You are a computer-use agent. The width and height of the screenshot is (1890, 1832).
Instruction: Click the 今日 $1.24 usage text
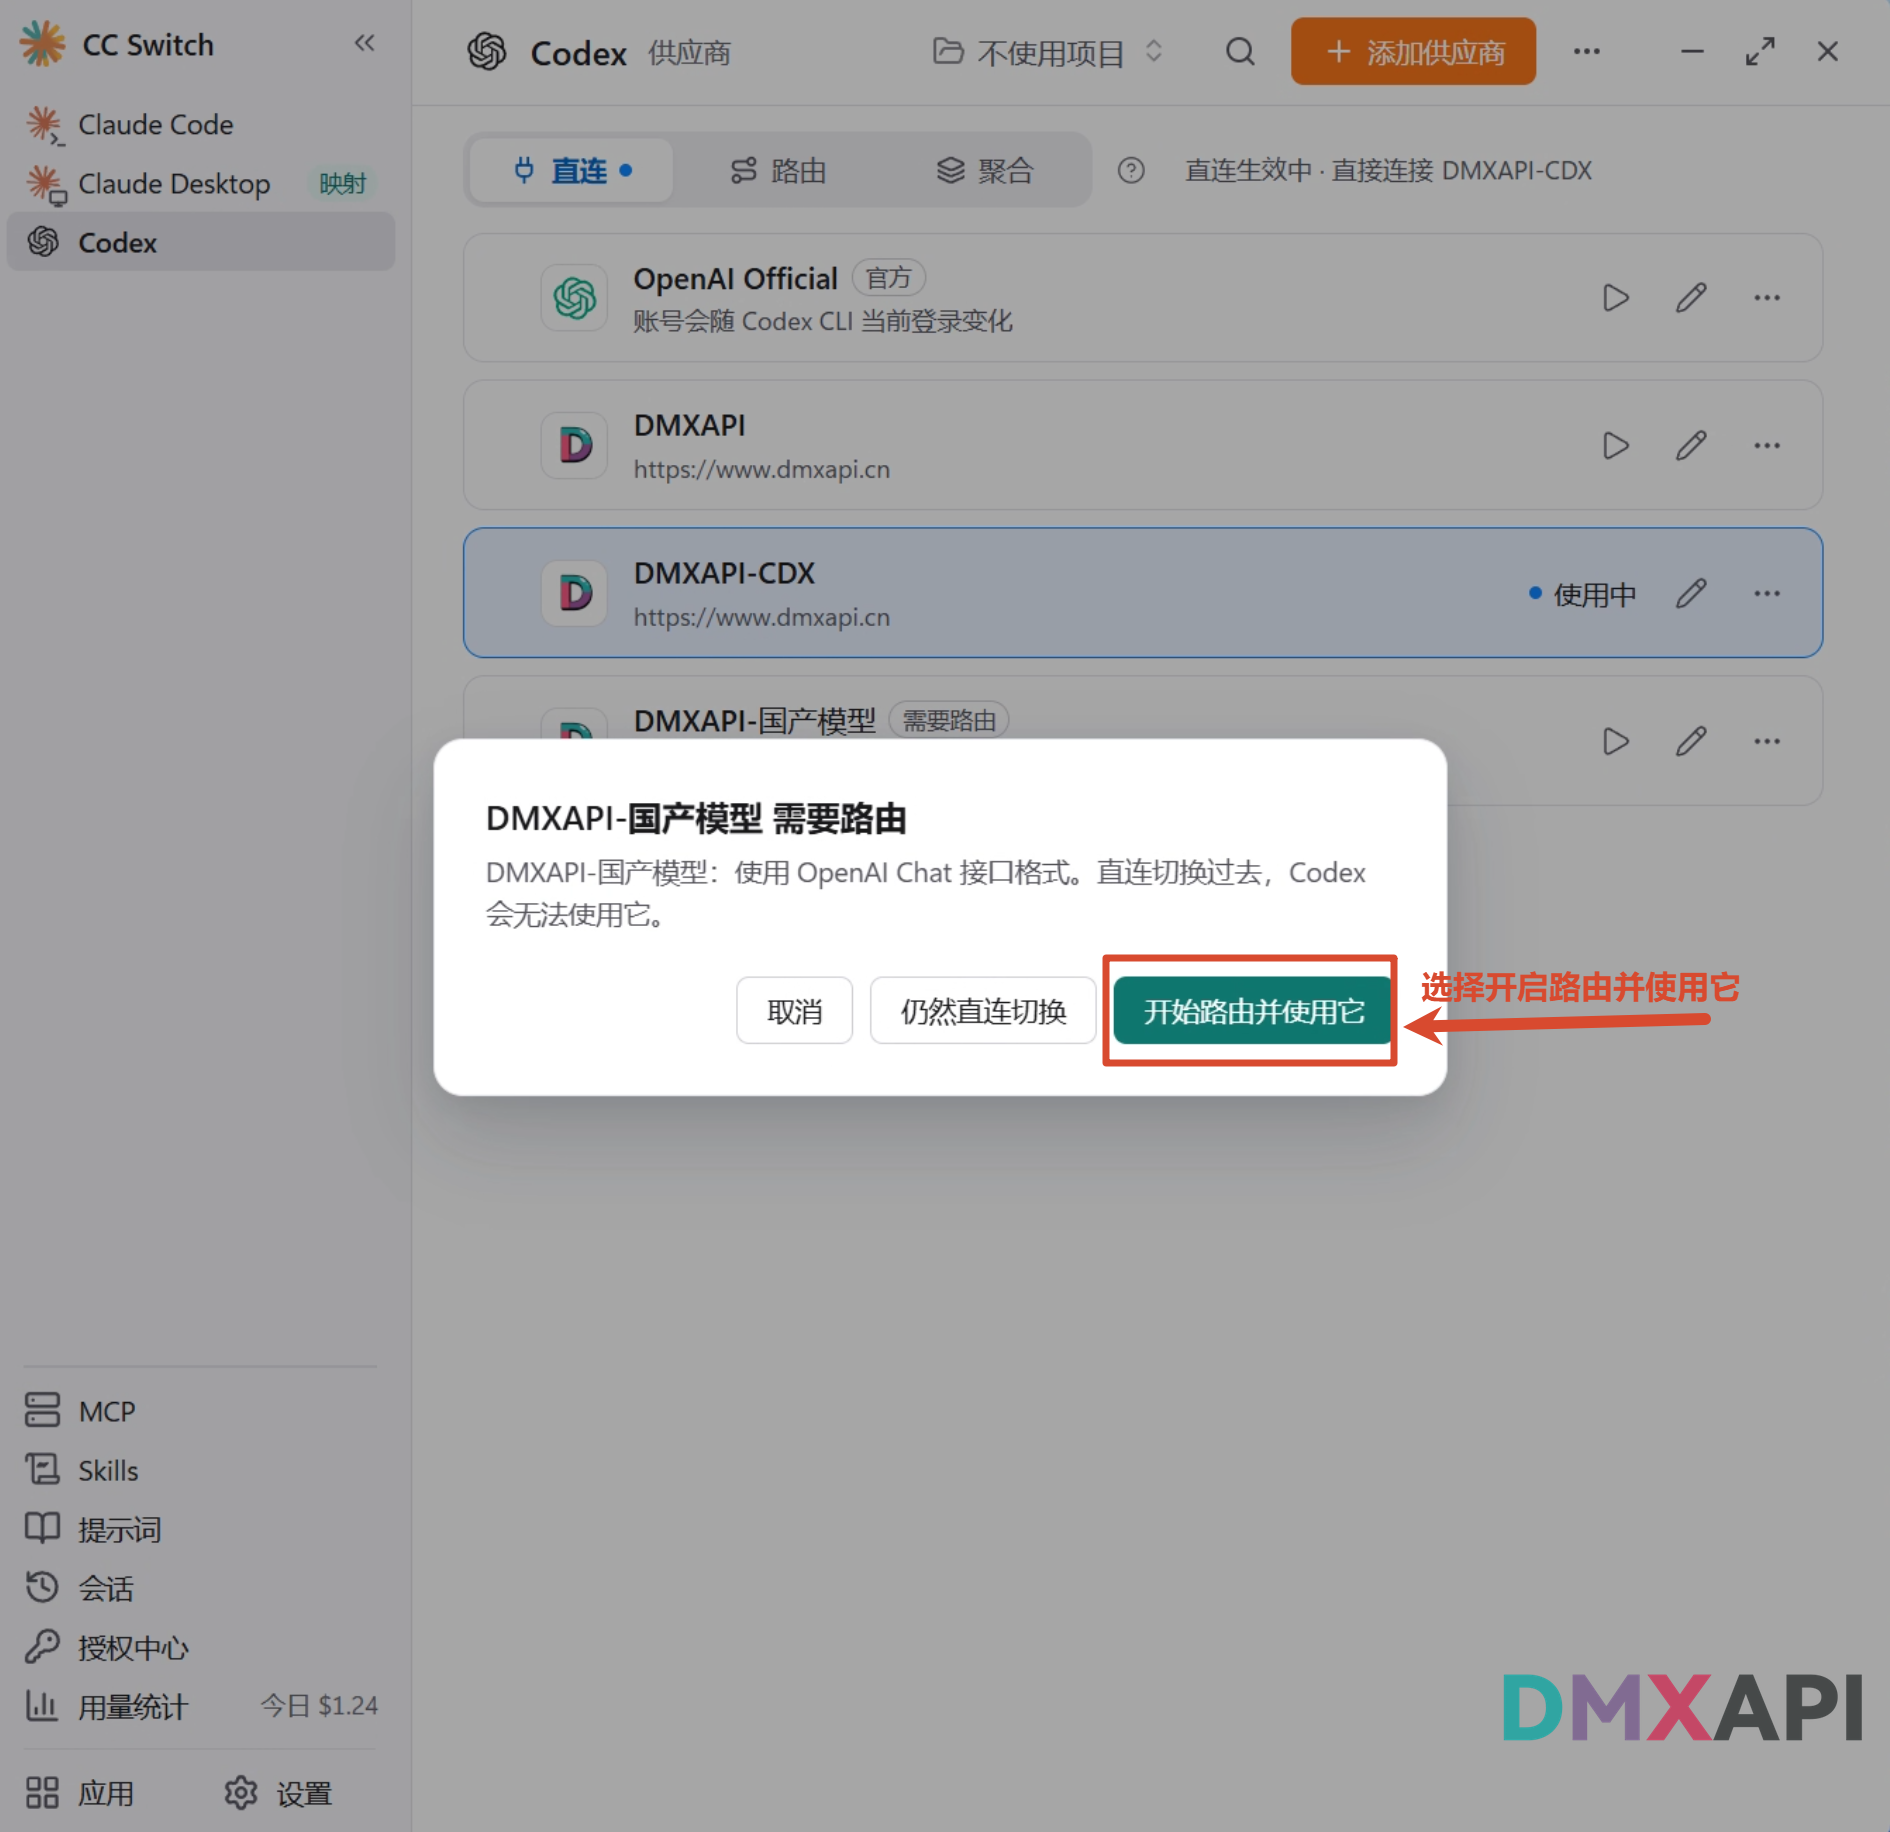click(x=319, y=1706)
